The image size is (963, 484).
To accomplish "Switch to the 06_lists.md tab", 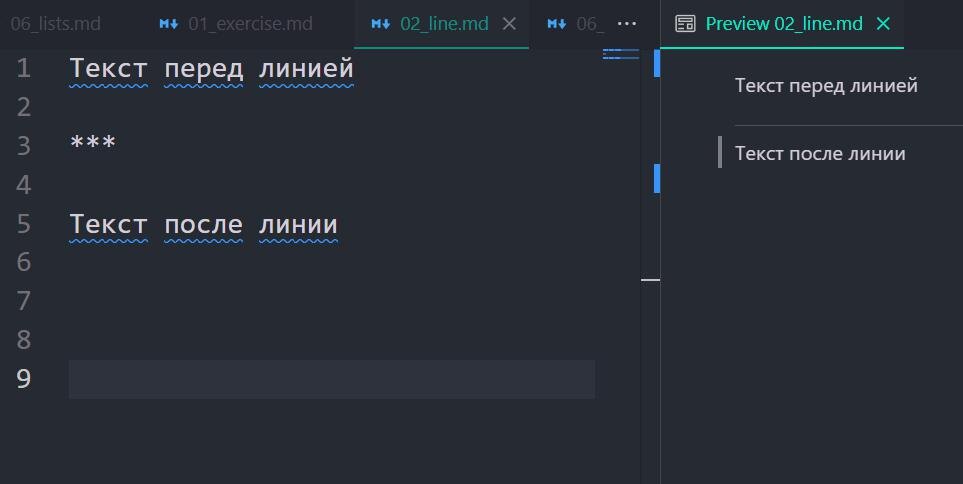I will (56, 24).
